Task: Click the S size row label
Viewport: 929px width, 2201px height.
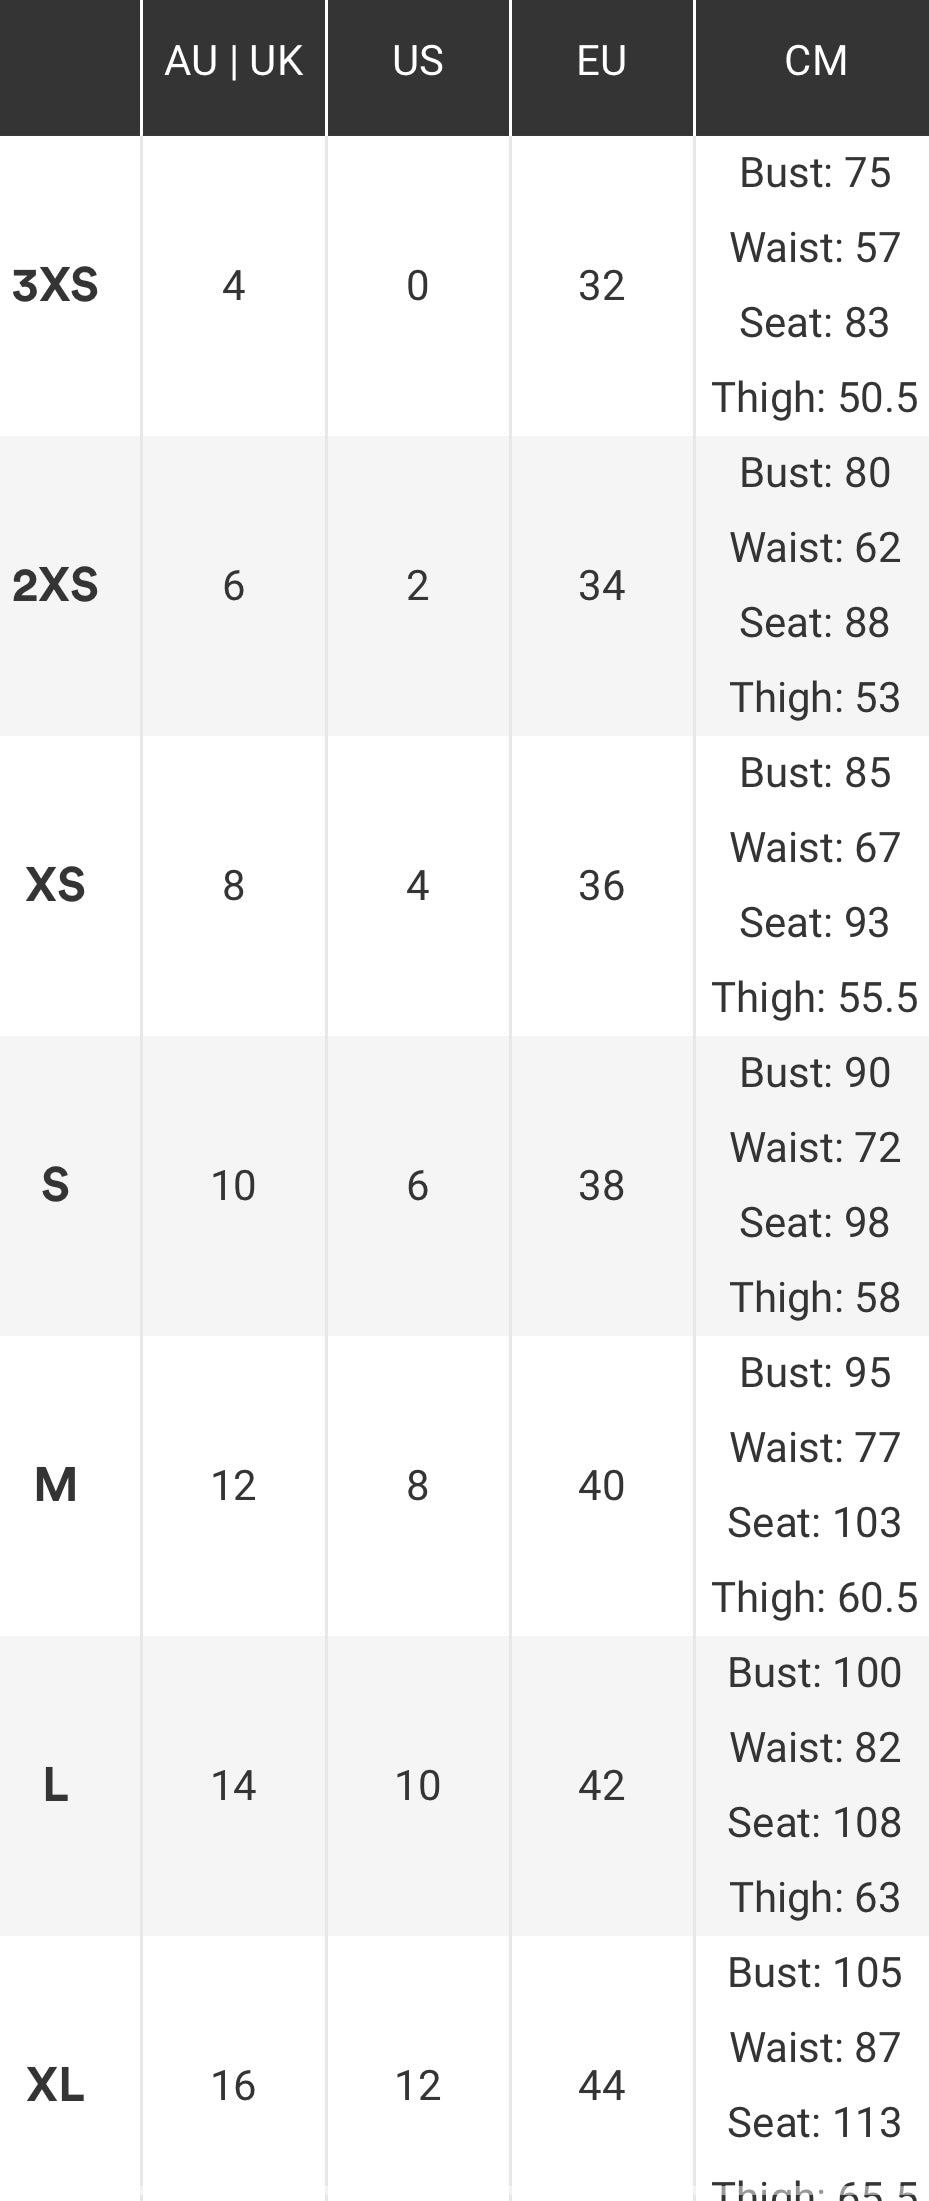Action: point(55,1186)
